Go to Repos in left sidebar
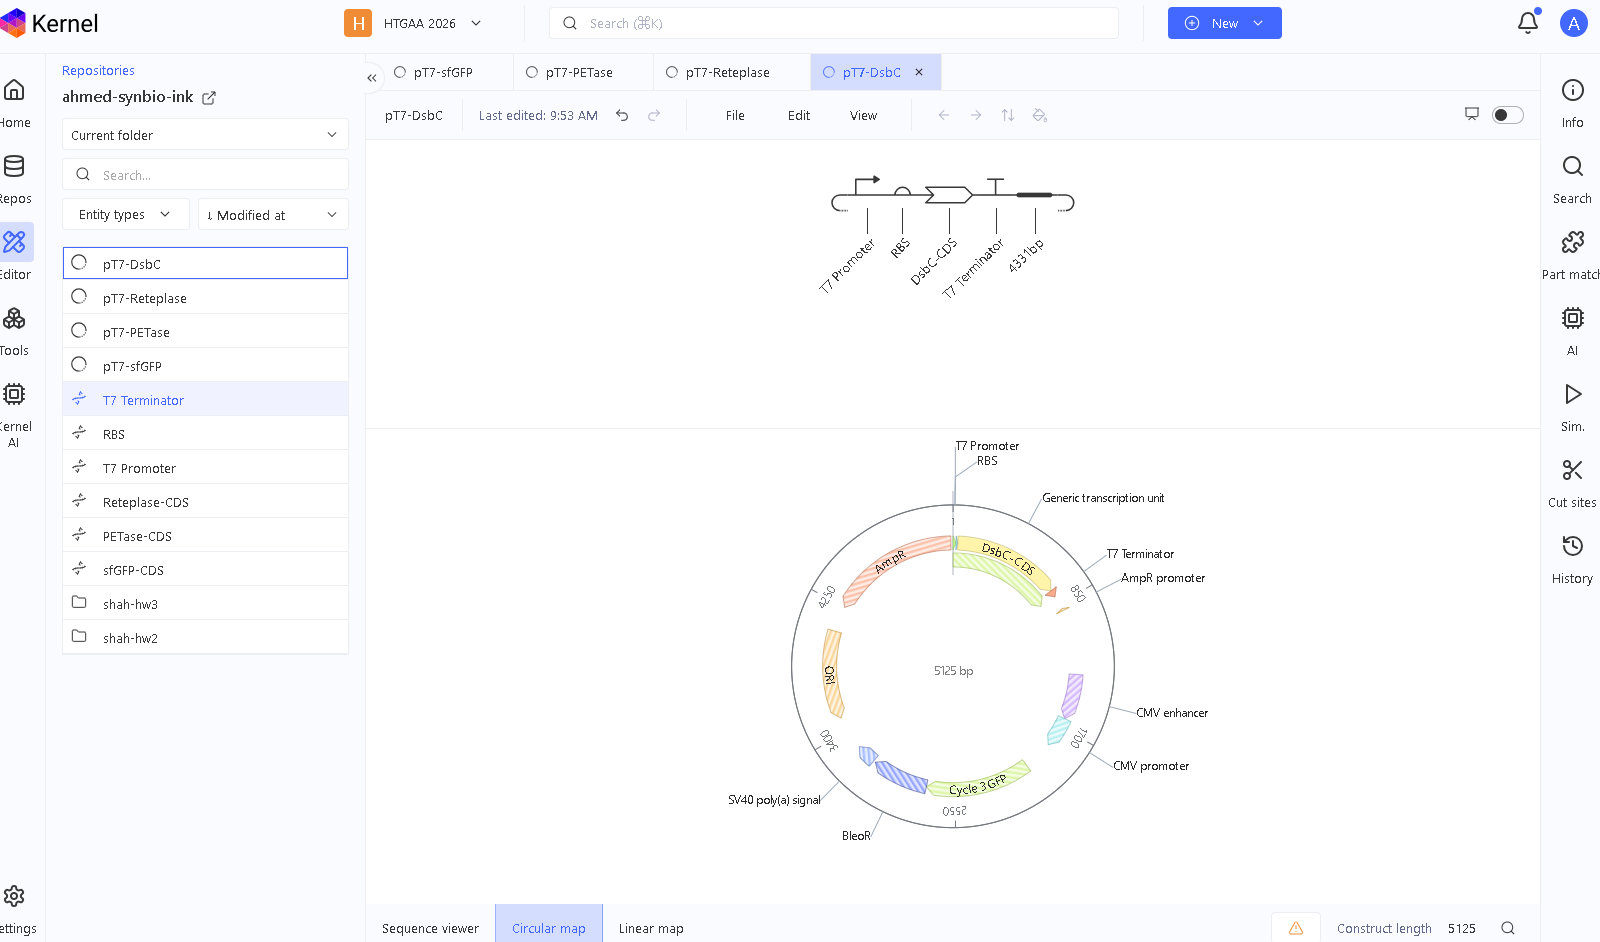The image size is (1600, 942). coord(15,179)
